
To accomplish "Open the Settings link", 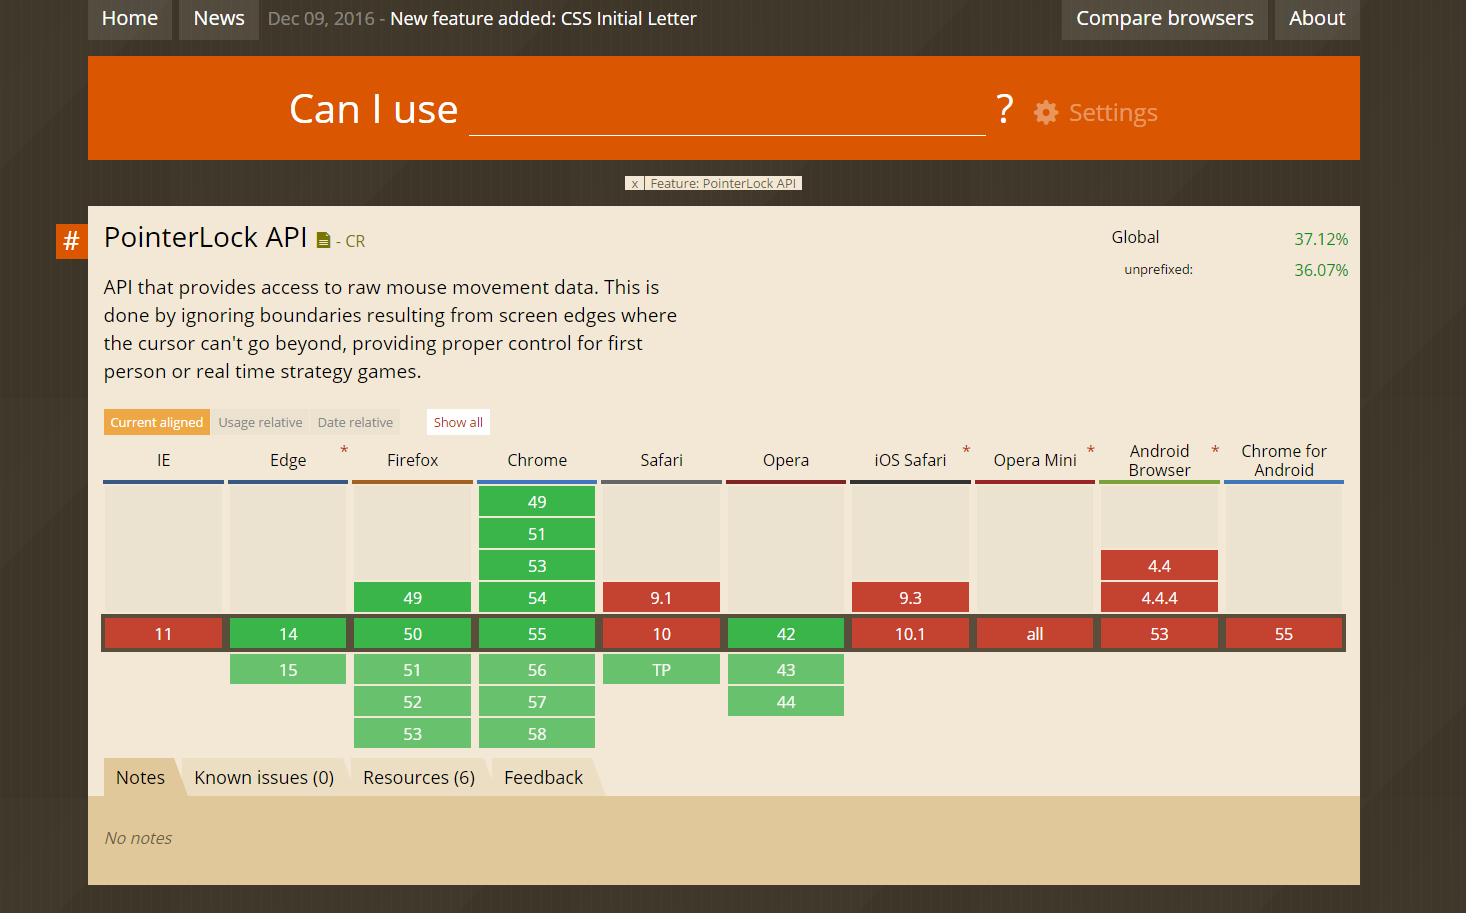I will (1113, 113).
